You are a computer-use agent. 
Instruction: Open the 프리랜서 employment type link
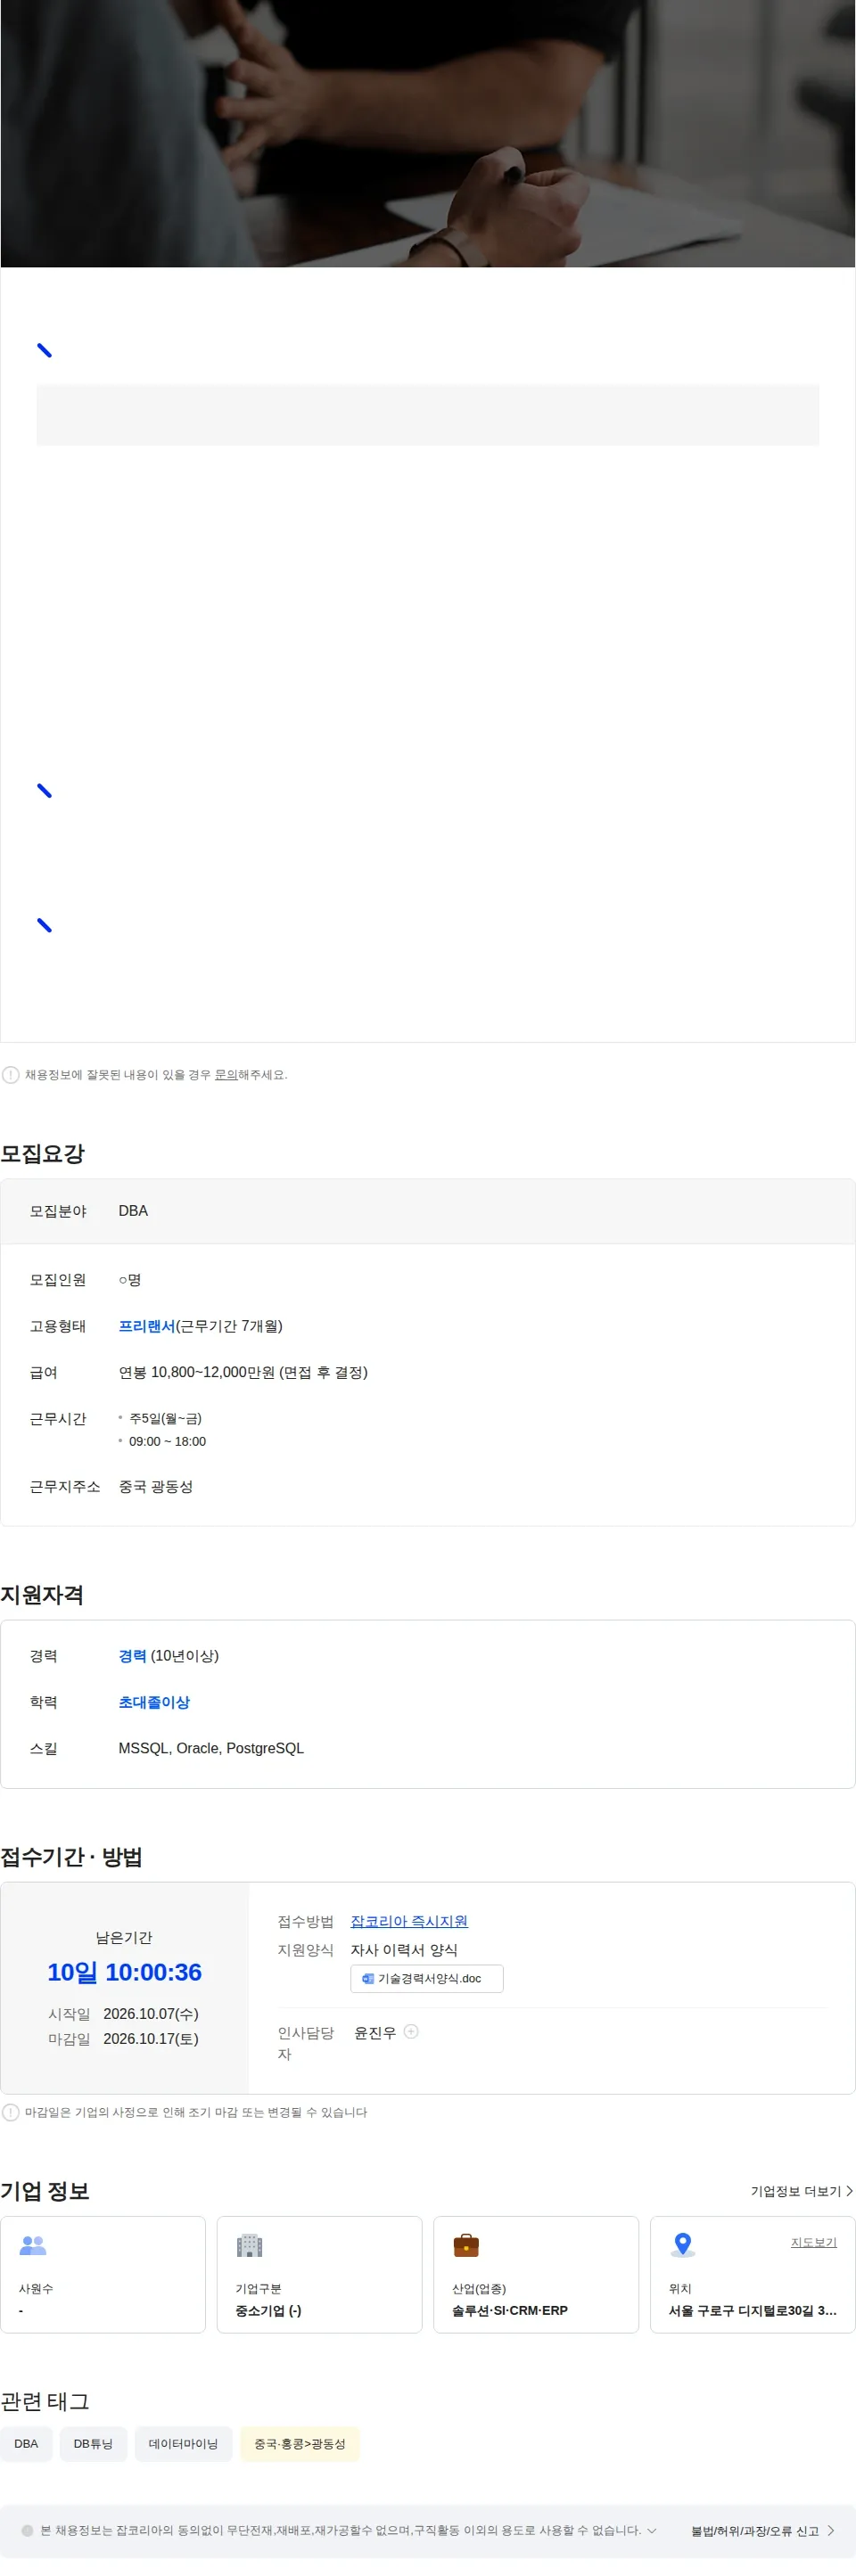[147, 1326]
